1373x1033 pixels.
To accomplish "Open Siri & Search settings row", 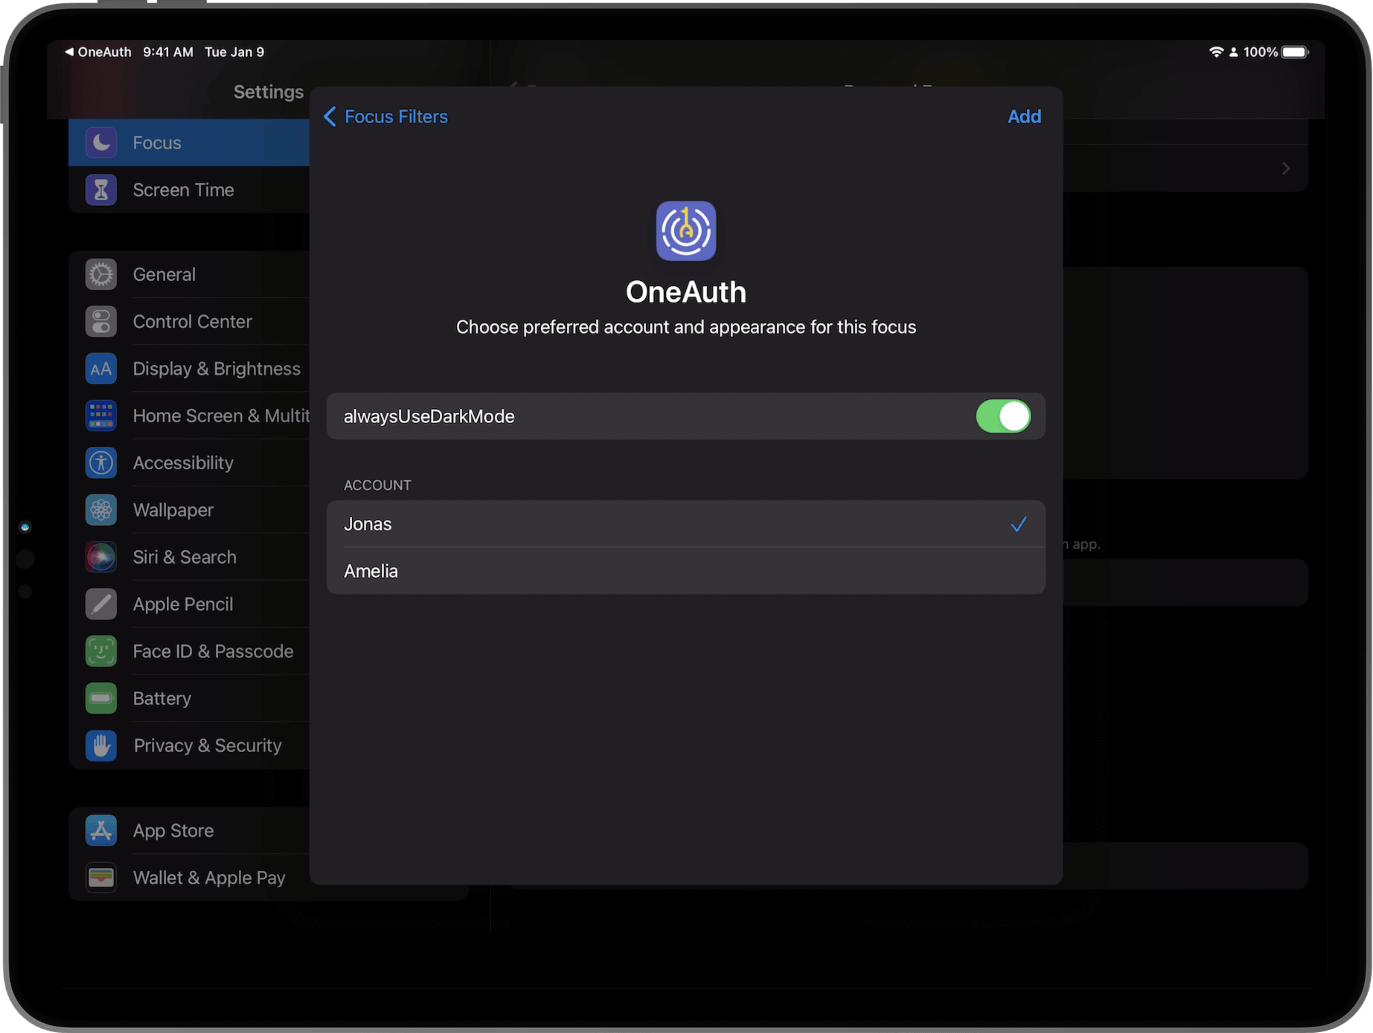I will pyautogui.click(x=189, y=557).
